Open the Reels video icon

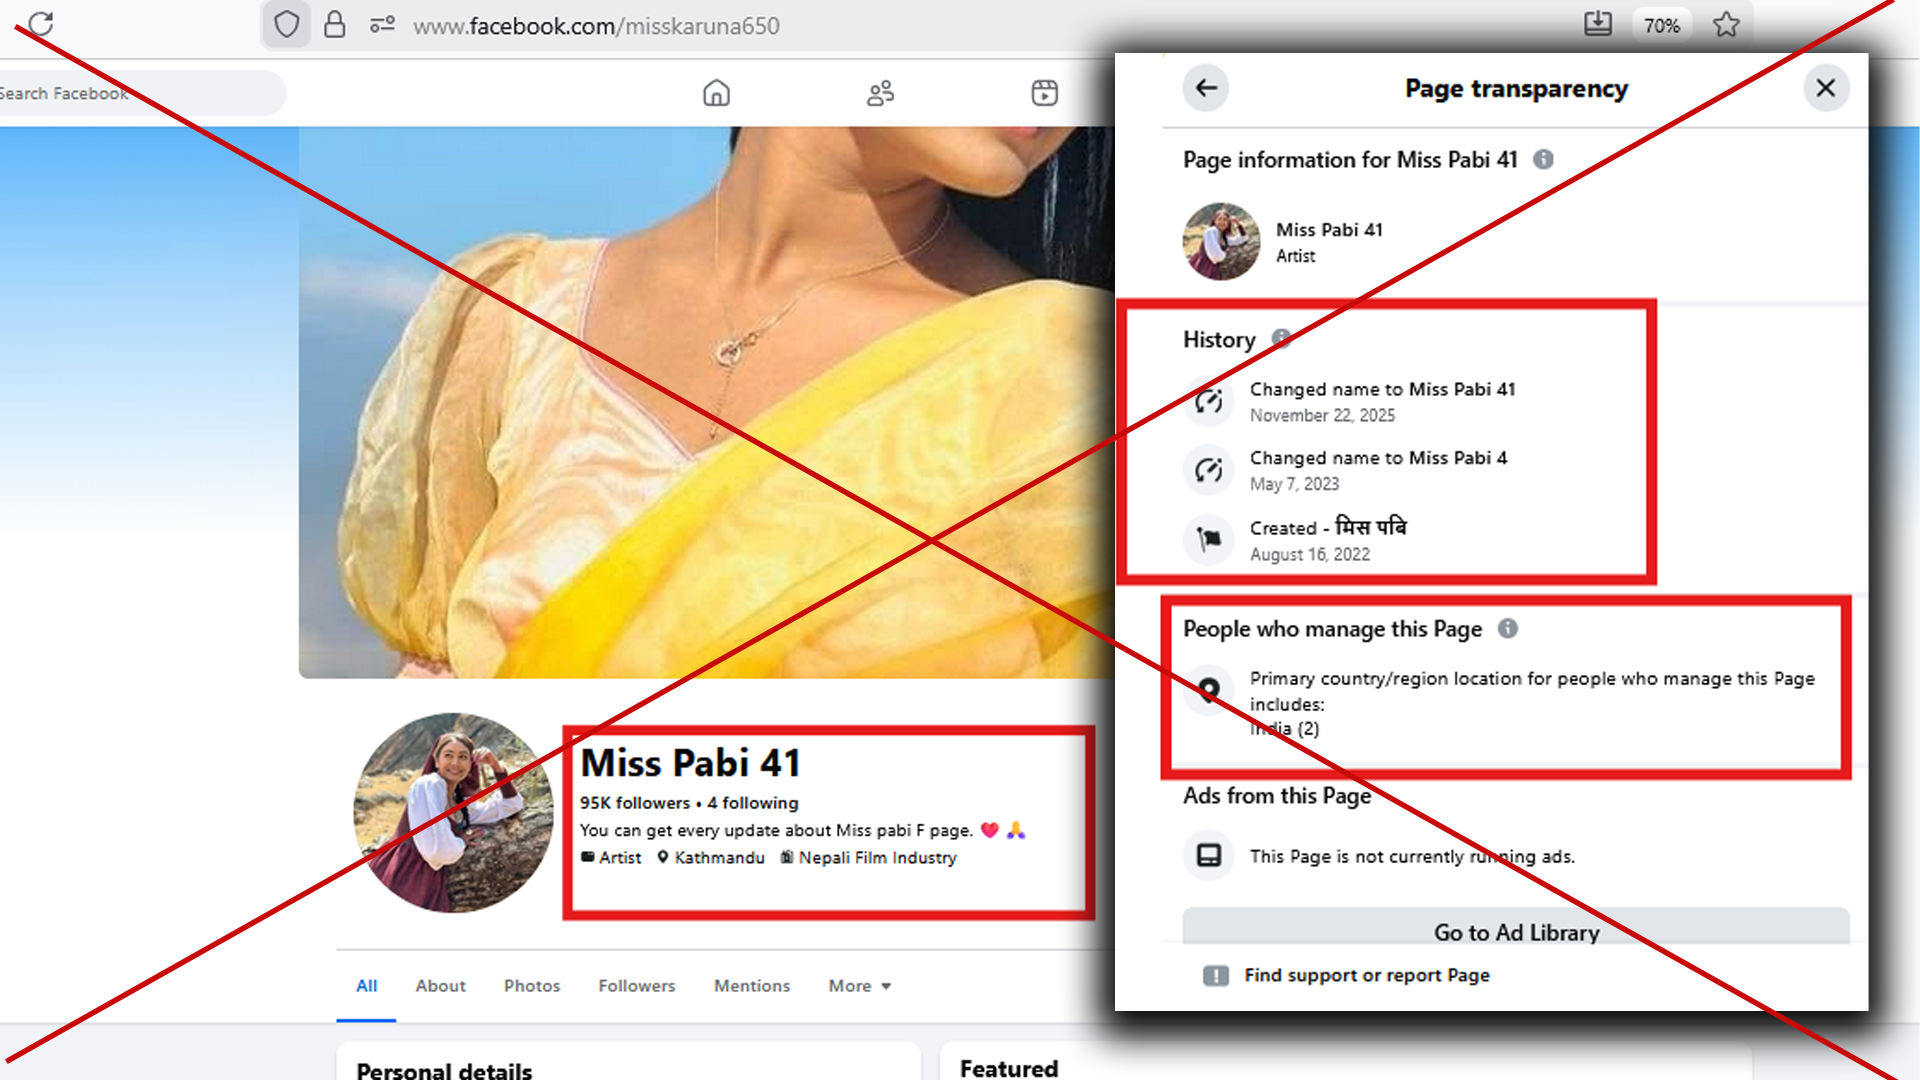click(x=1044, y=93)
